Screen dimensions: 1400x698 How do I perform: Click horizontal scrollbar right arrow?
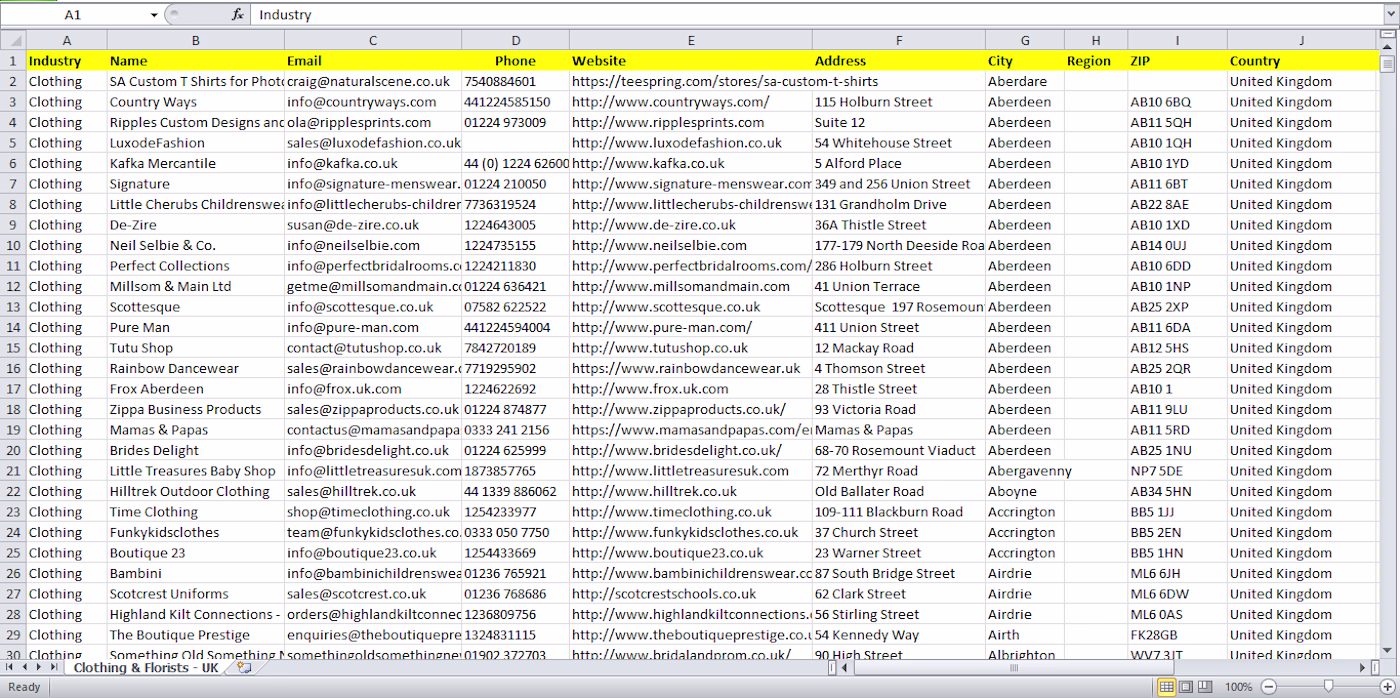click(x=1362, y=668)
